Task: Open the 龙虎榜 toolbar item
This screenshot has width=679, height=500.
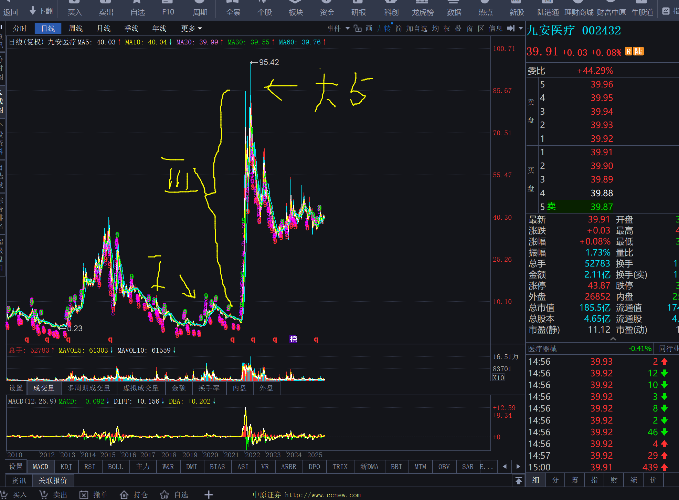Action: click(x=423, y=8)
